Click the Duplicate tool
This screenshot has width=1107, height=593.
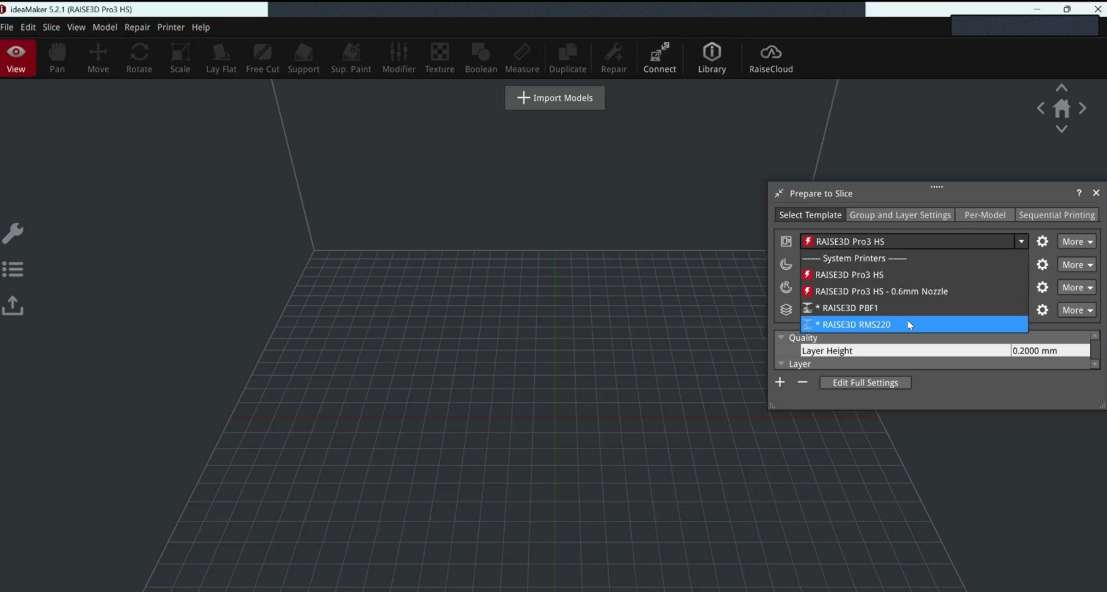tap(568, 58)
